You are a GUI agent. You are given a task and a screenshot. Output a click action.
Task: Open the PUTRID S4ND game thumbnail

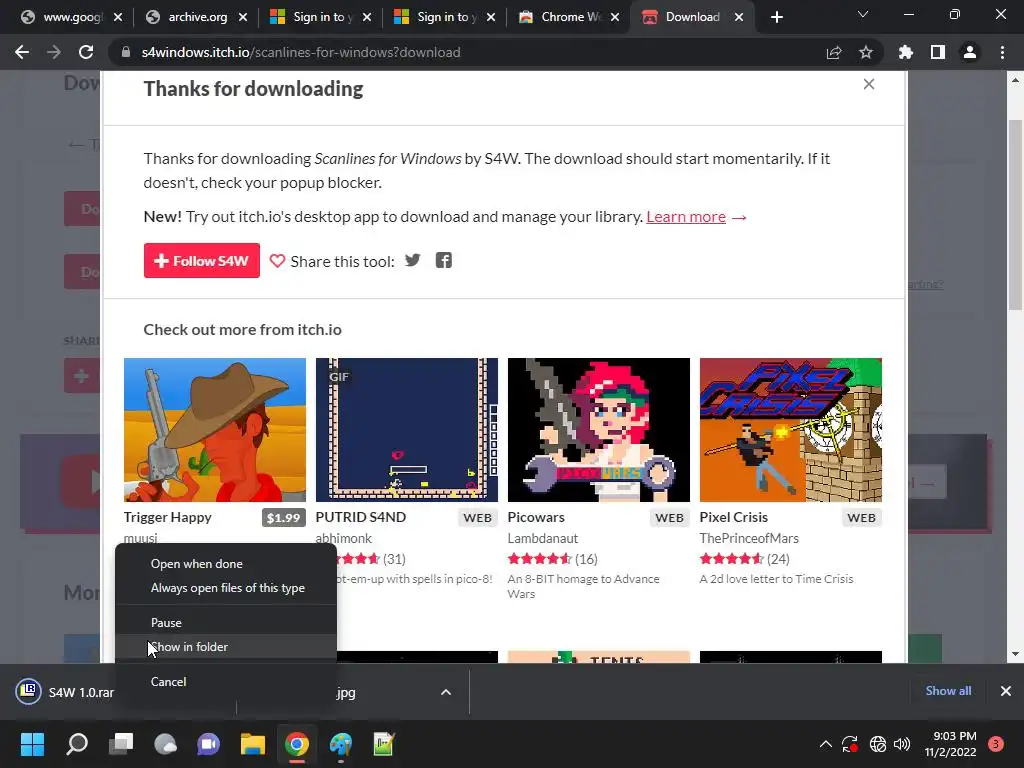407,430
